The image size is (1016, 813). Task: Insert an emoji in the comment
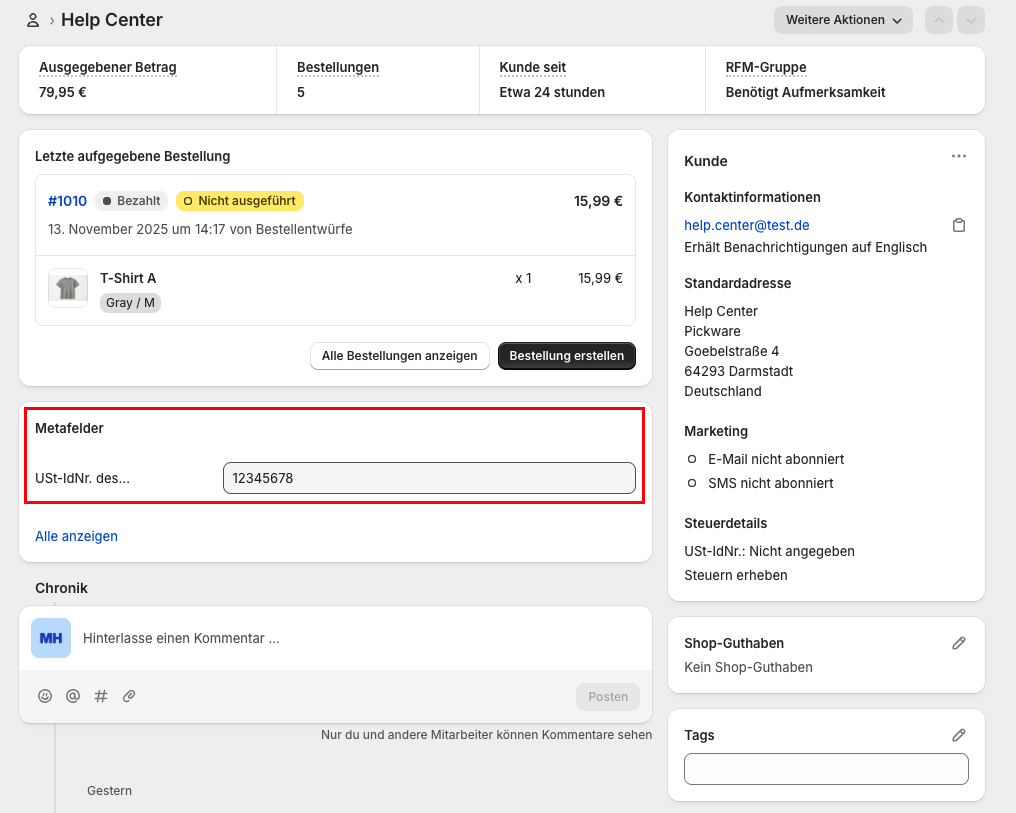click(x=45, y=696)
